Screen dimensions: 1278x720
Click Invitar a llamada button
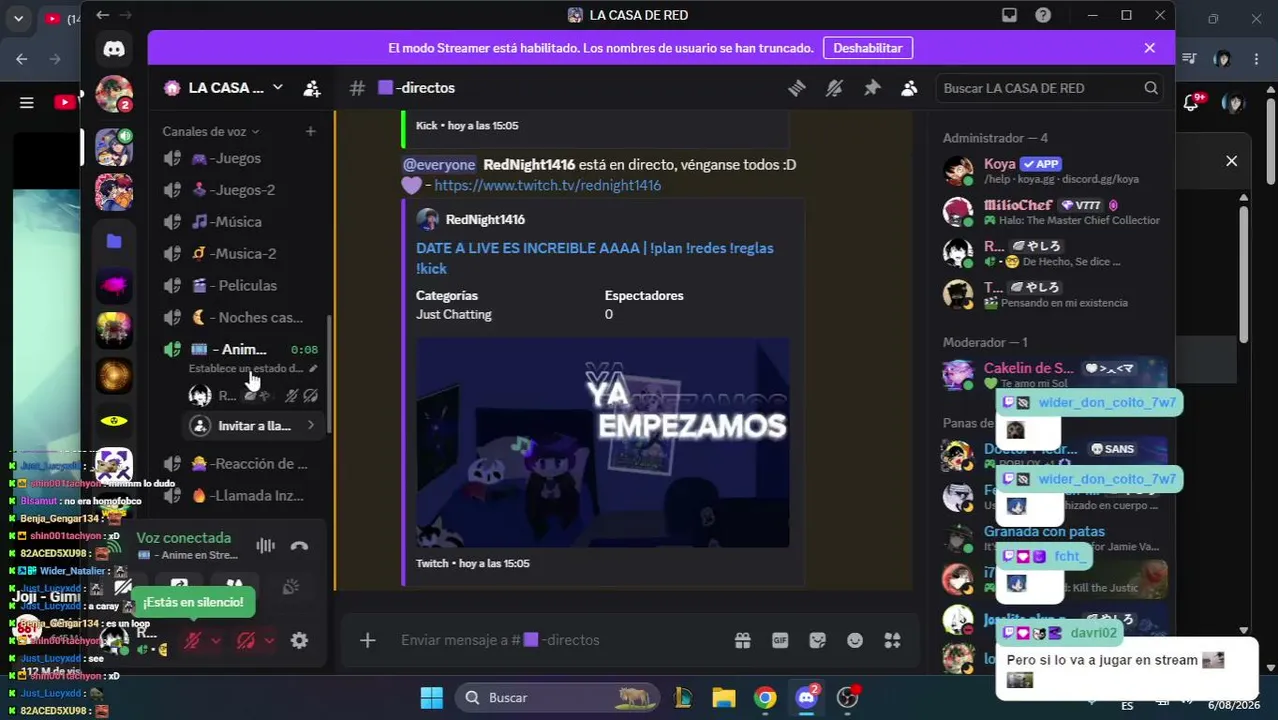254,426
